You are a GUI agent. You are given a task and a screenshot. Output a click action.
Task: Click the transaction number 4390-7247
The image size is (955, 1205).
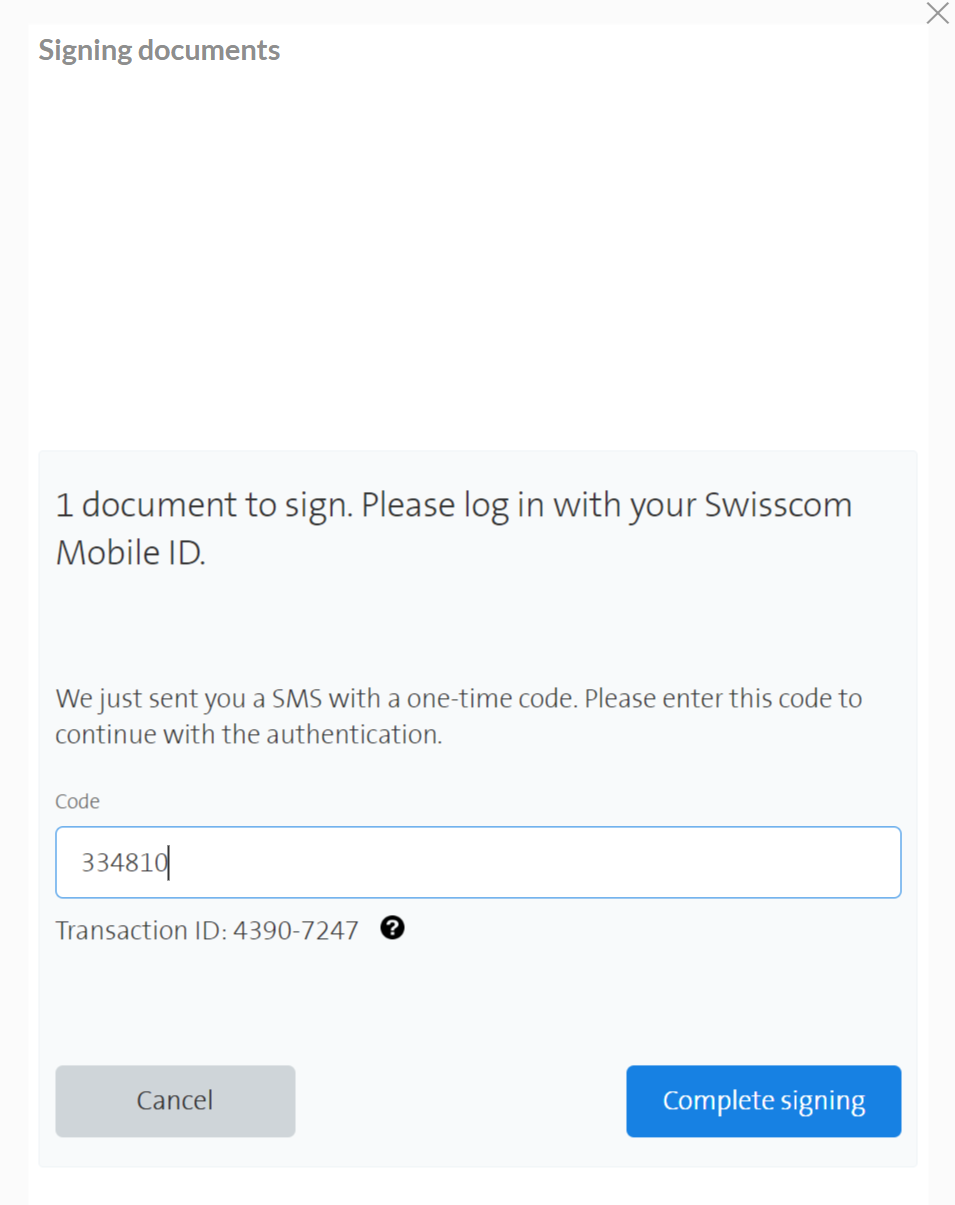pos(295,931)
